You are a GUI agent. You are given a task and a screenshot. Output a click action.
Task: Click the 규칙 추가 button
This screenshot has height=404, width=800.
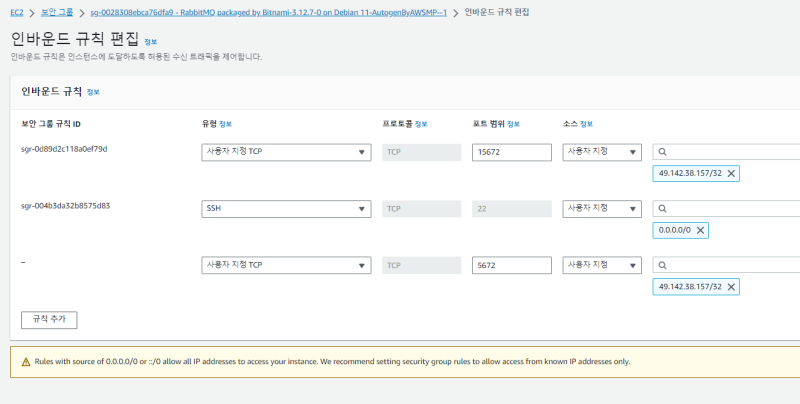(x=49, y=320)
